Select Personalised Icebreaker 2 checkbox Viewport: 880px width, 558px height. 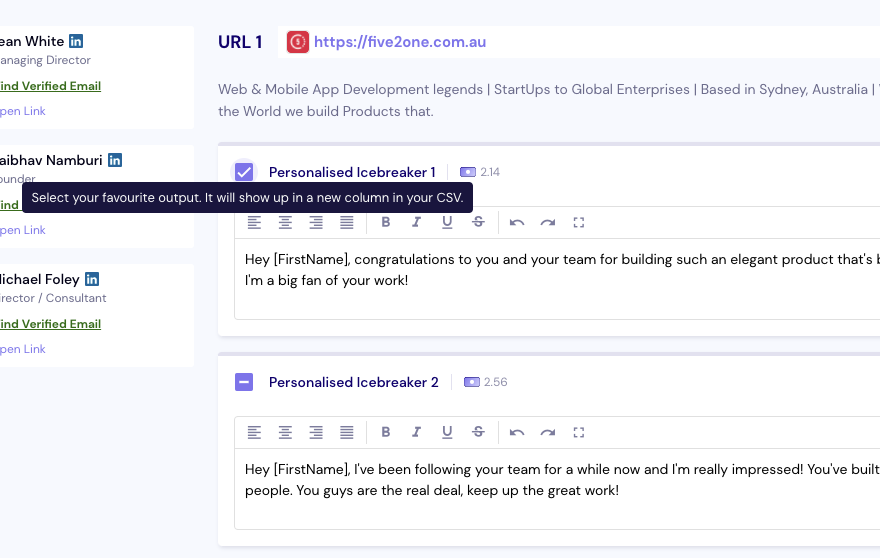244,382
